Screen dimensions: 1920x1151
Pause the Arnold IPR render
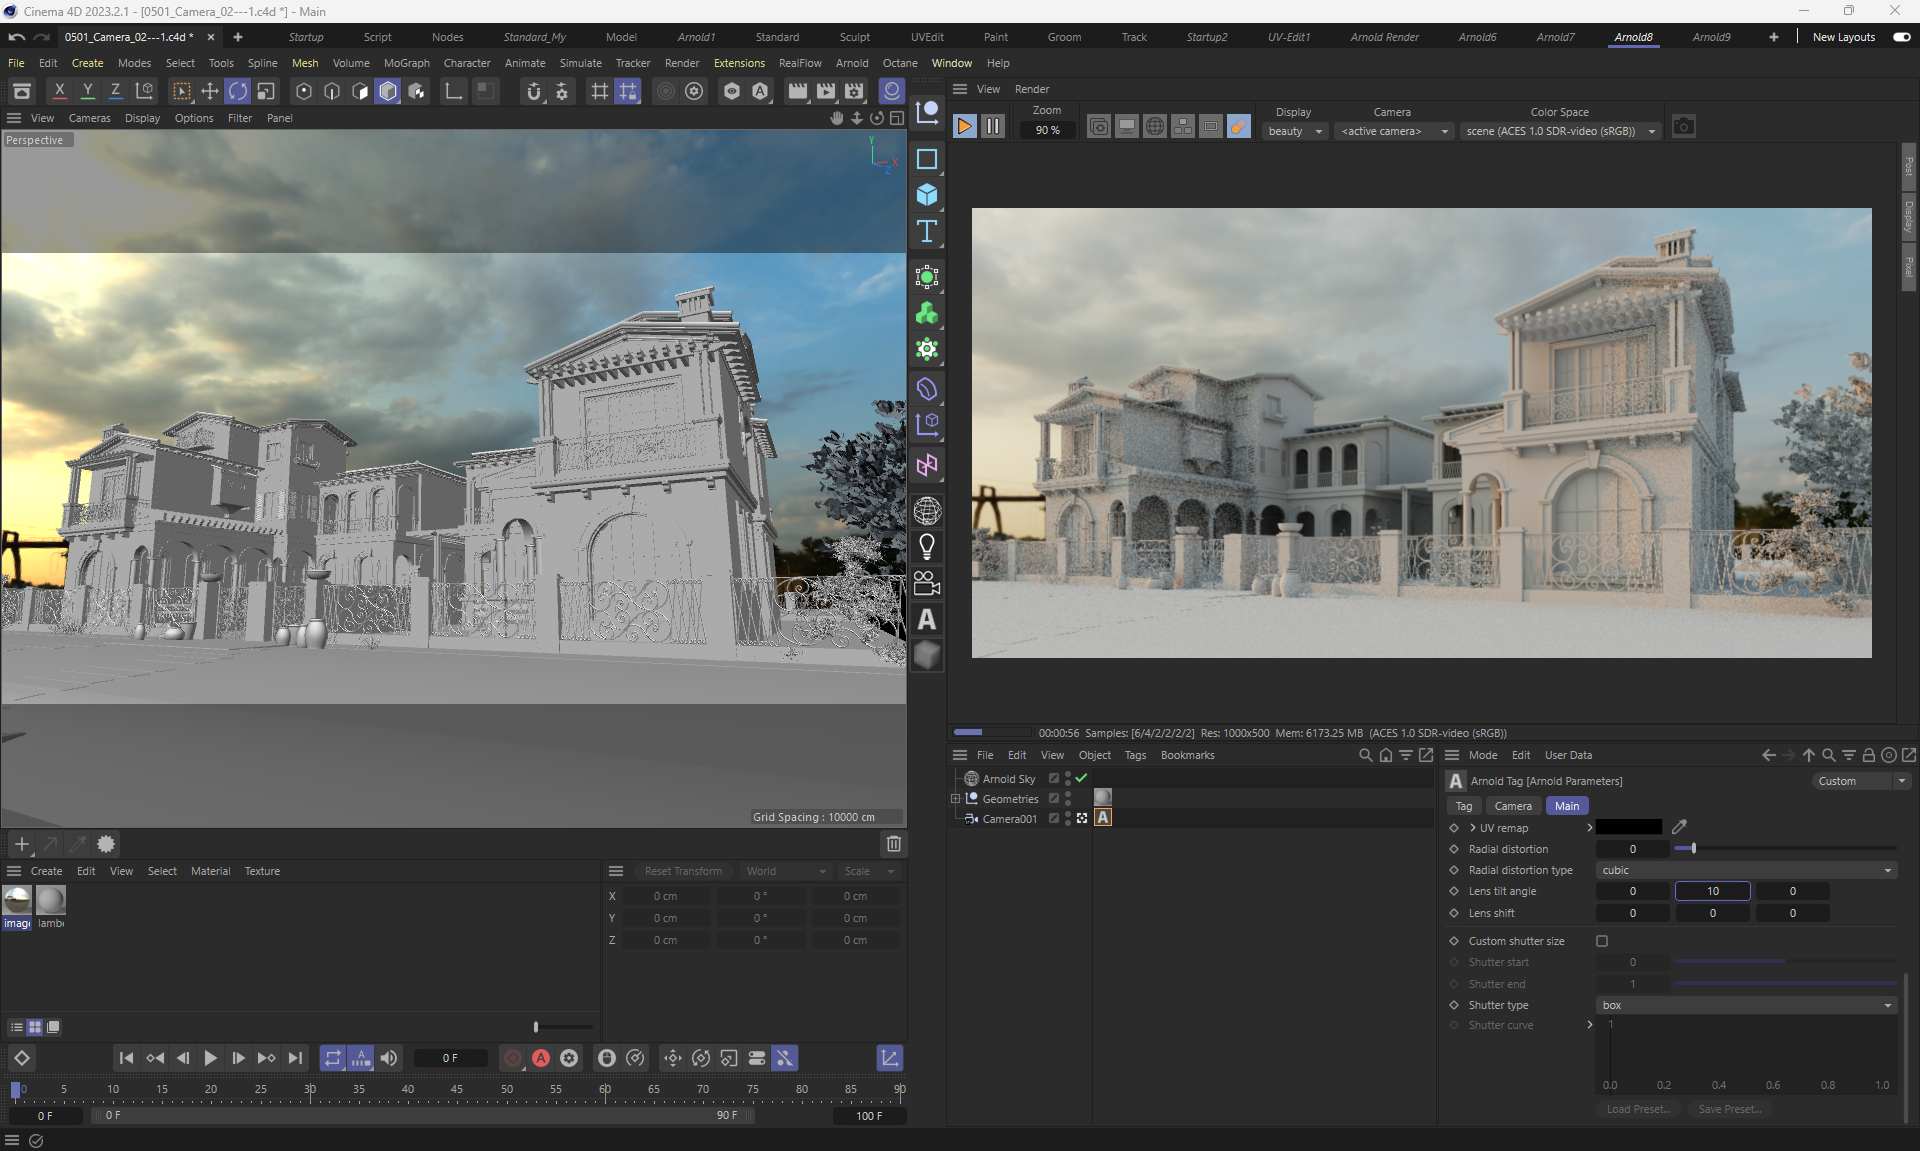click(x=992, y=126)
